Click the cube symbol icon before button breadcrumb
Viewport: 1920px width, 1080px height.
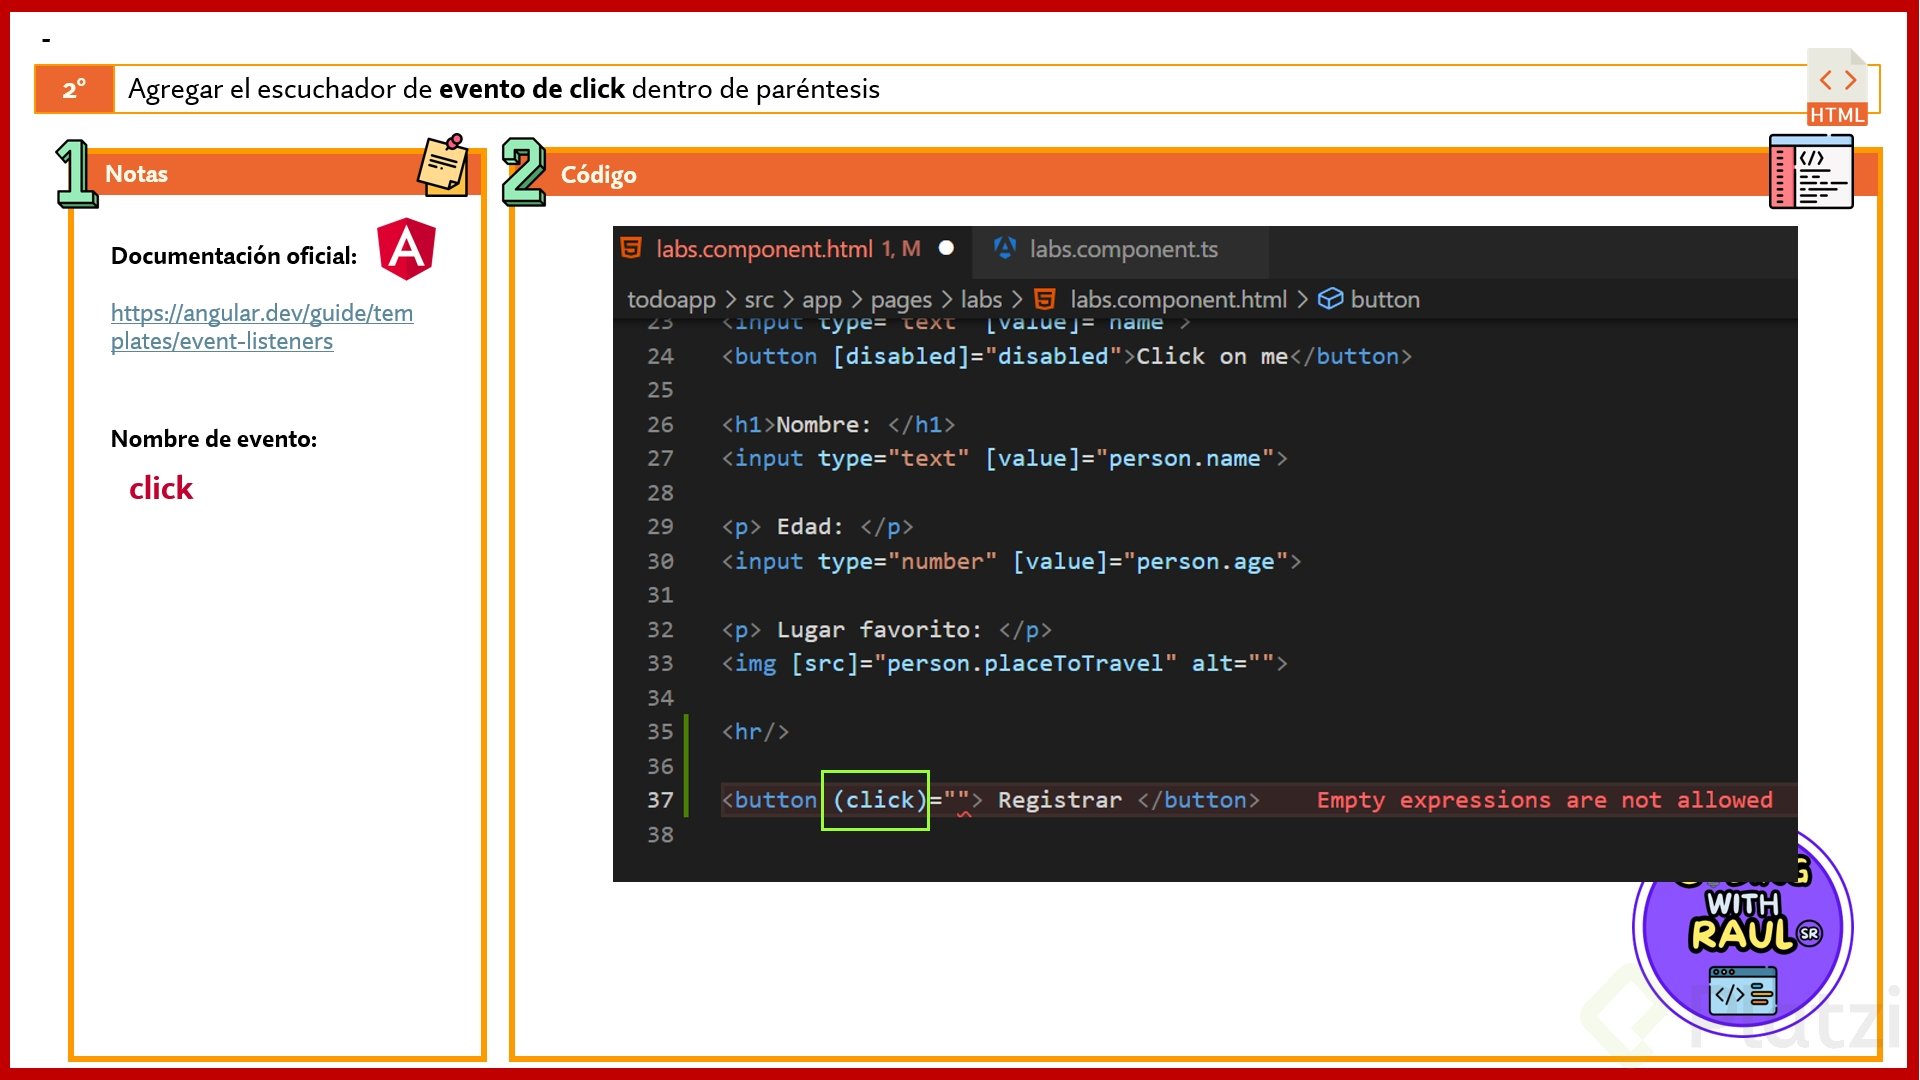pos(1330,299)
